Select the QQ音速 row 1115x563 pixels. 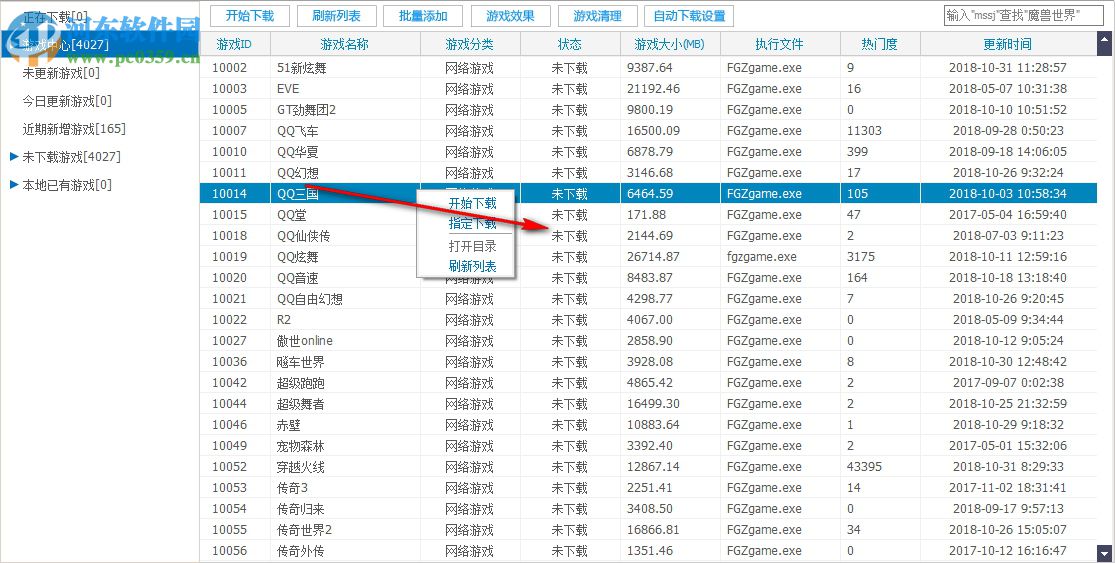pyautogui.click(x=648, y=278)
